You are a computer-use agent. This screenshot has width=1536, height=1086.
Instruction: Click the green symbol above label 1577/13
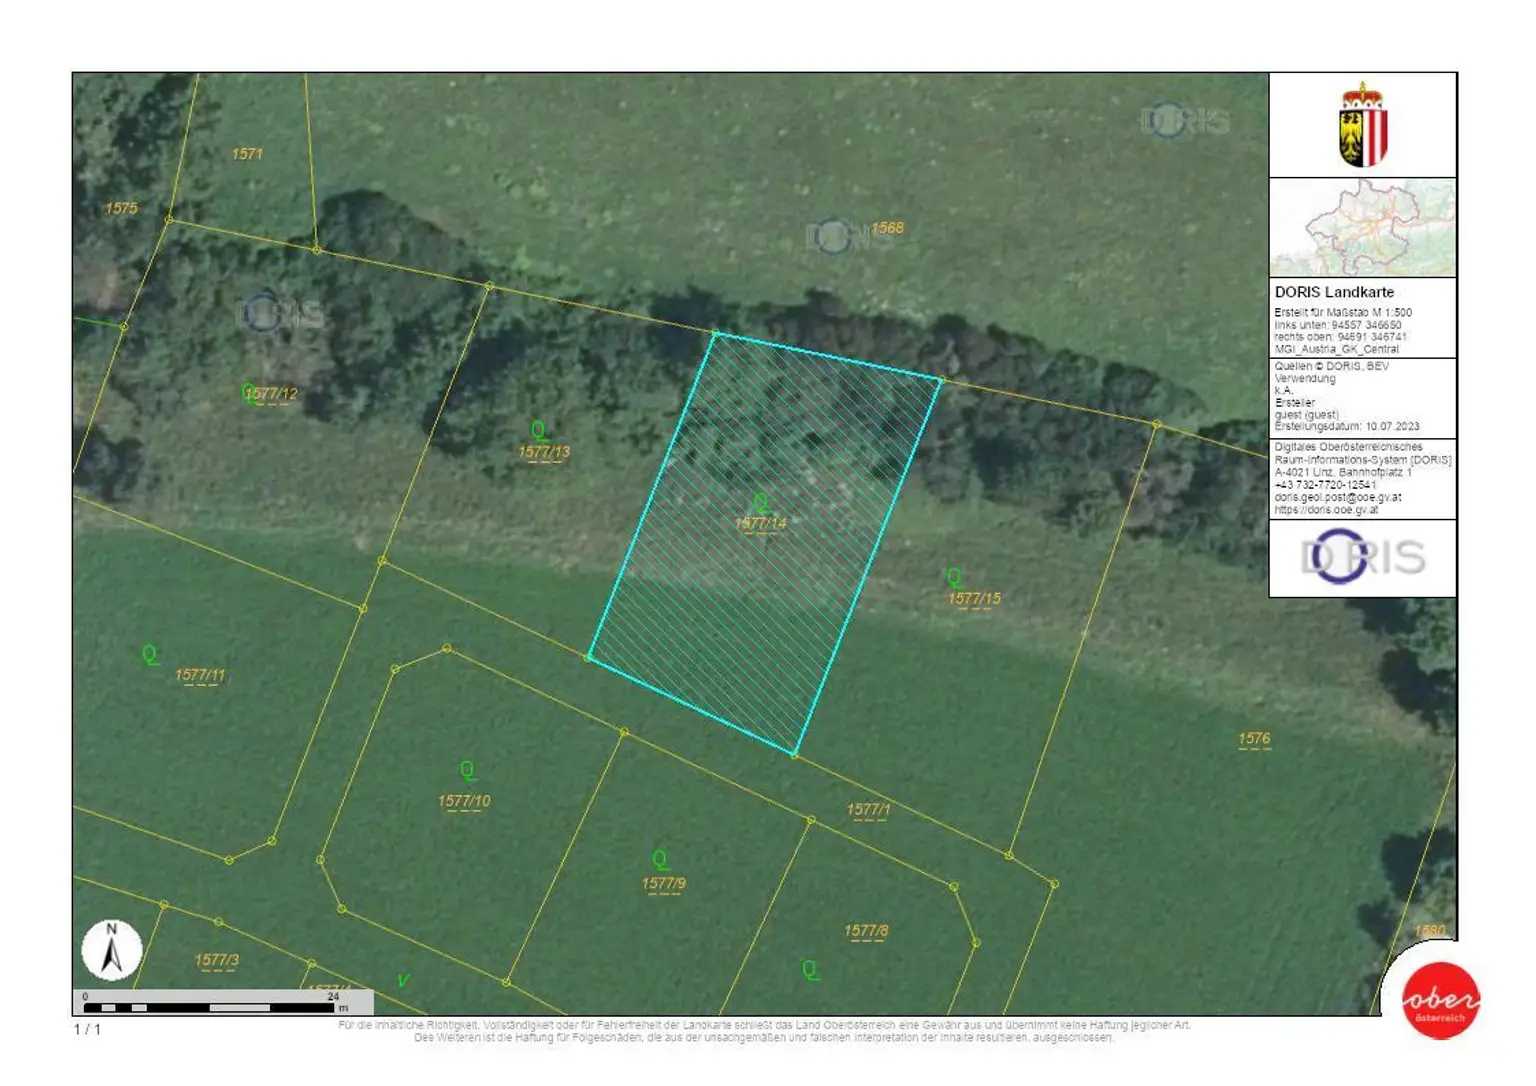click(538, 430)
